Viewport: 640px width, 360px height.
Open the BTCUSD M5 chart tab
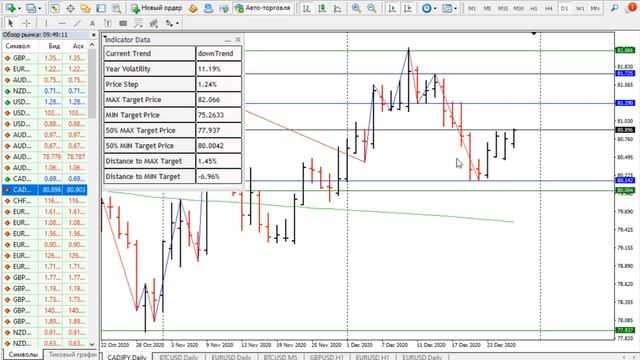(280, 357)
